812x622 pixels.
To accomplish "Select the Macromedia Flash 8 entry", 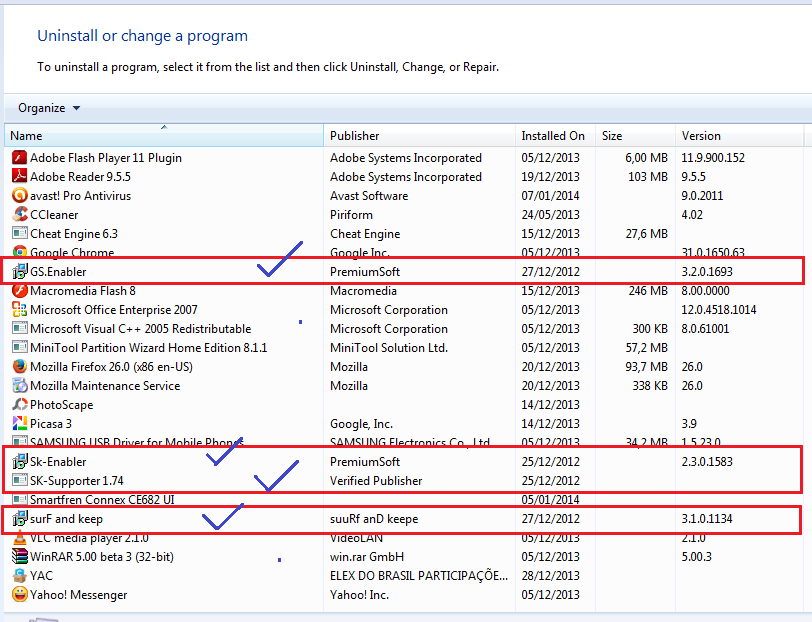I will coord(83,291).
